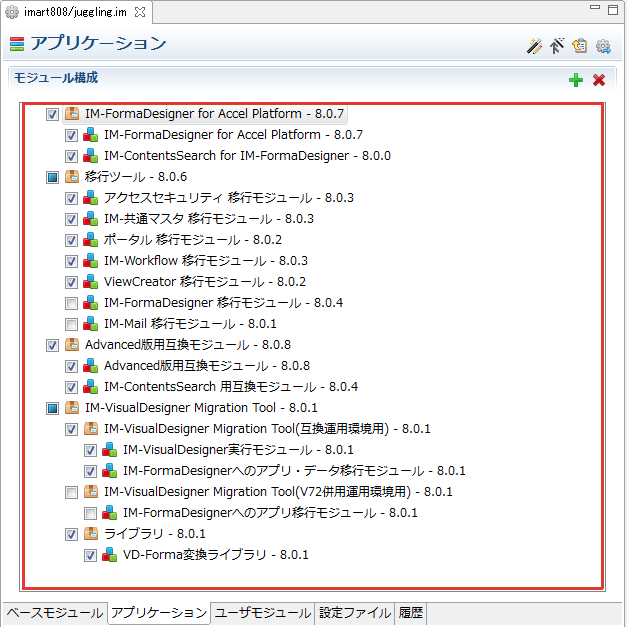Click the green plus add module icon
Screen dimensions: 627x627
coord(576,80)
